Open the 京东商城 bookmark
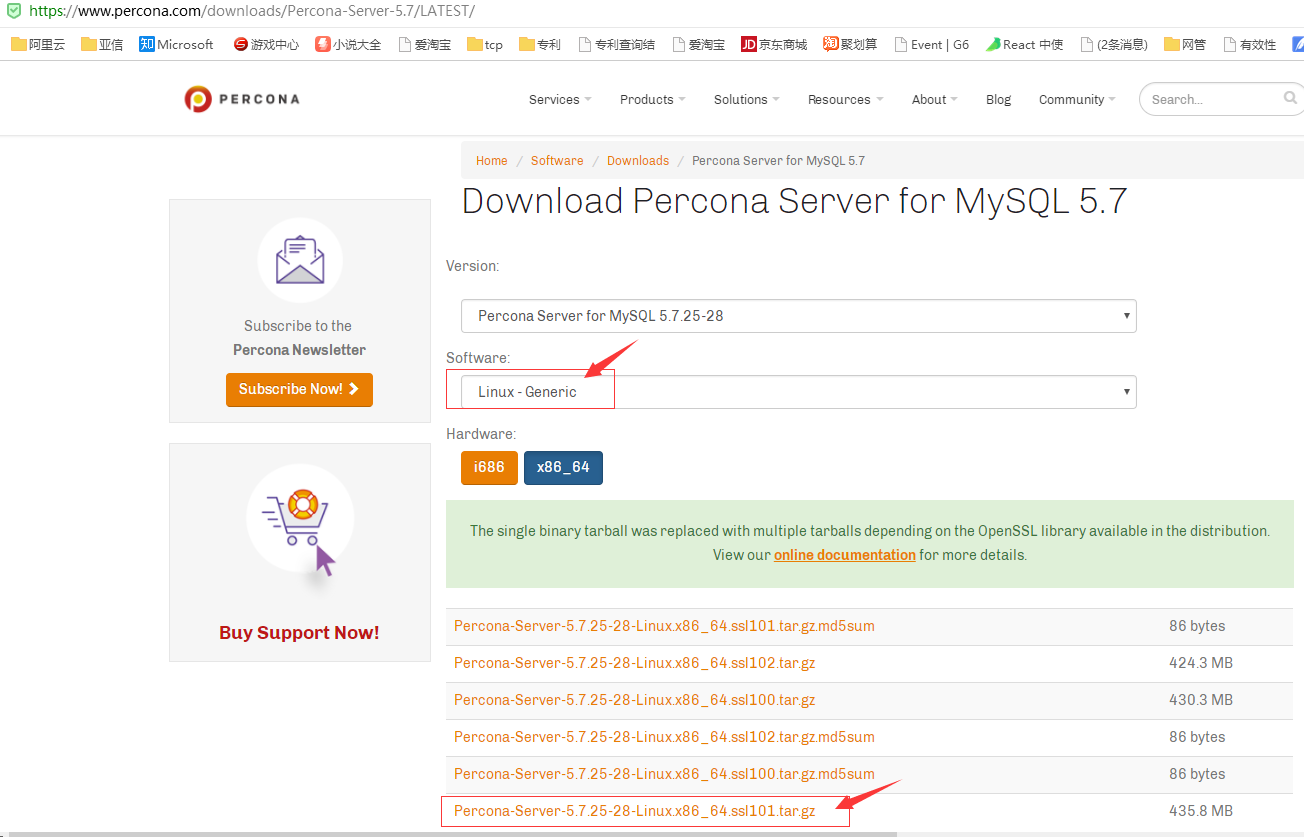 coord(774,44)
